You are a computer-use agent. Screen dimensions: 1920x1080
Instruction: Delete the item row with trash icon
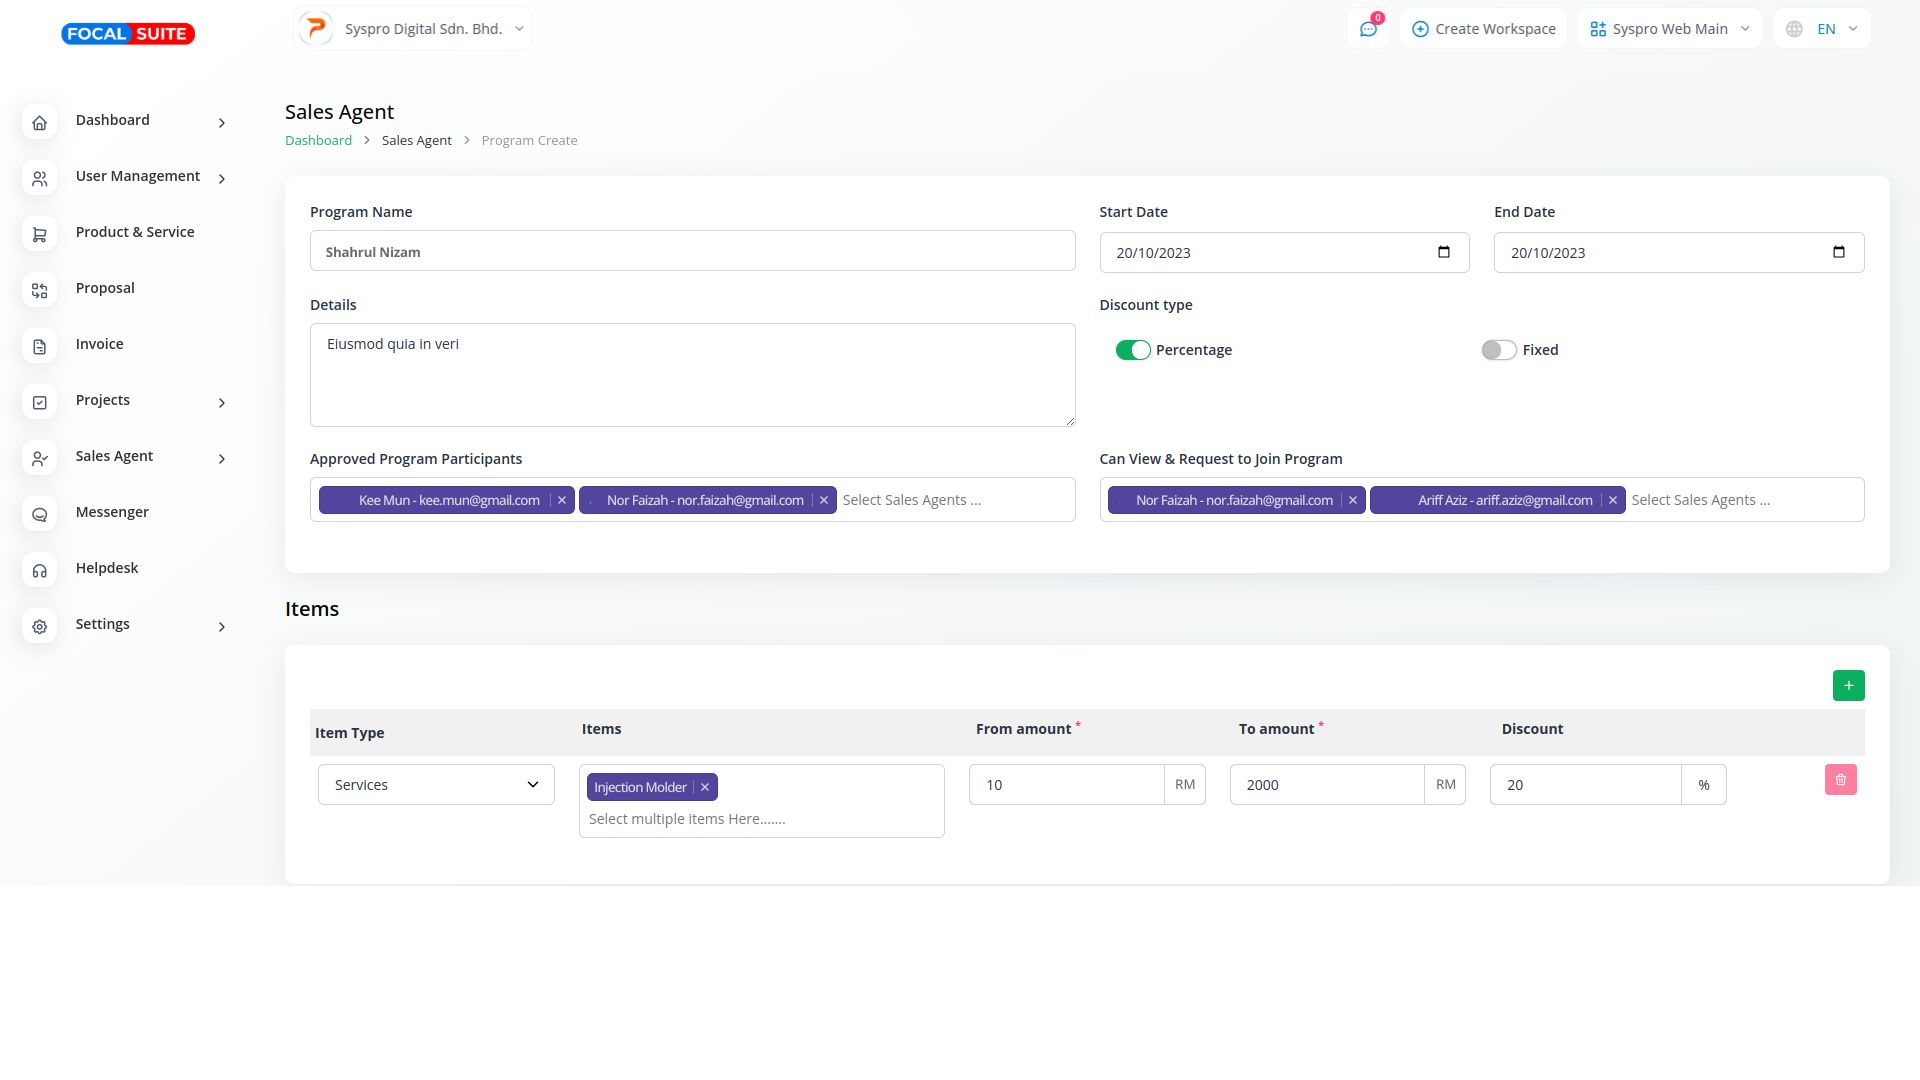(1840, 780)
